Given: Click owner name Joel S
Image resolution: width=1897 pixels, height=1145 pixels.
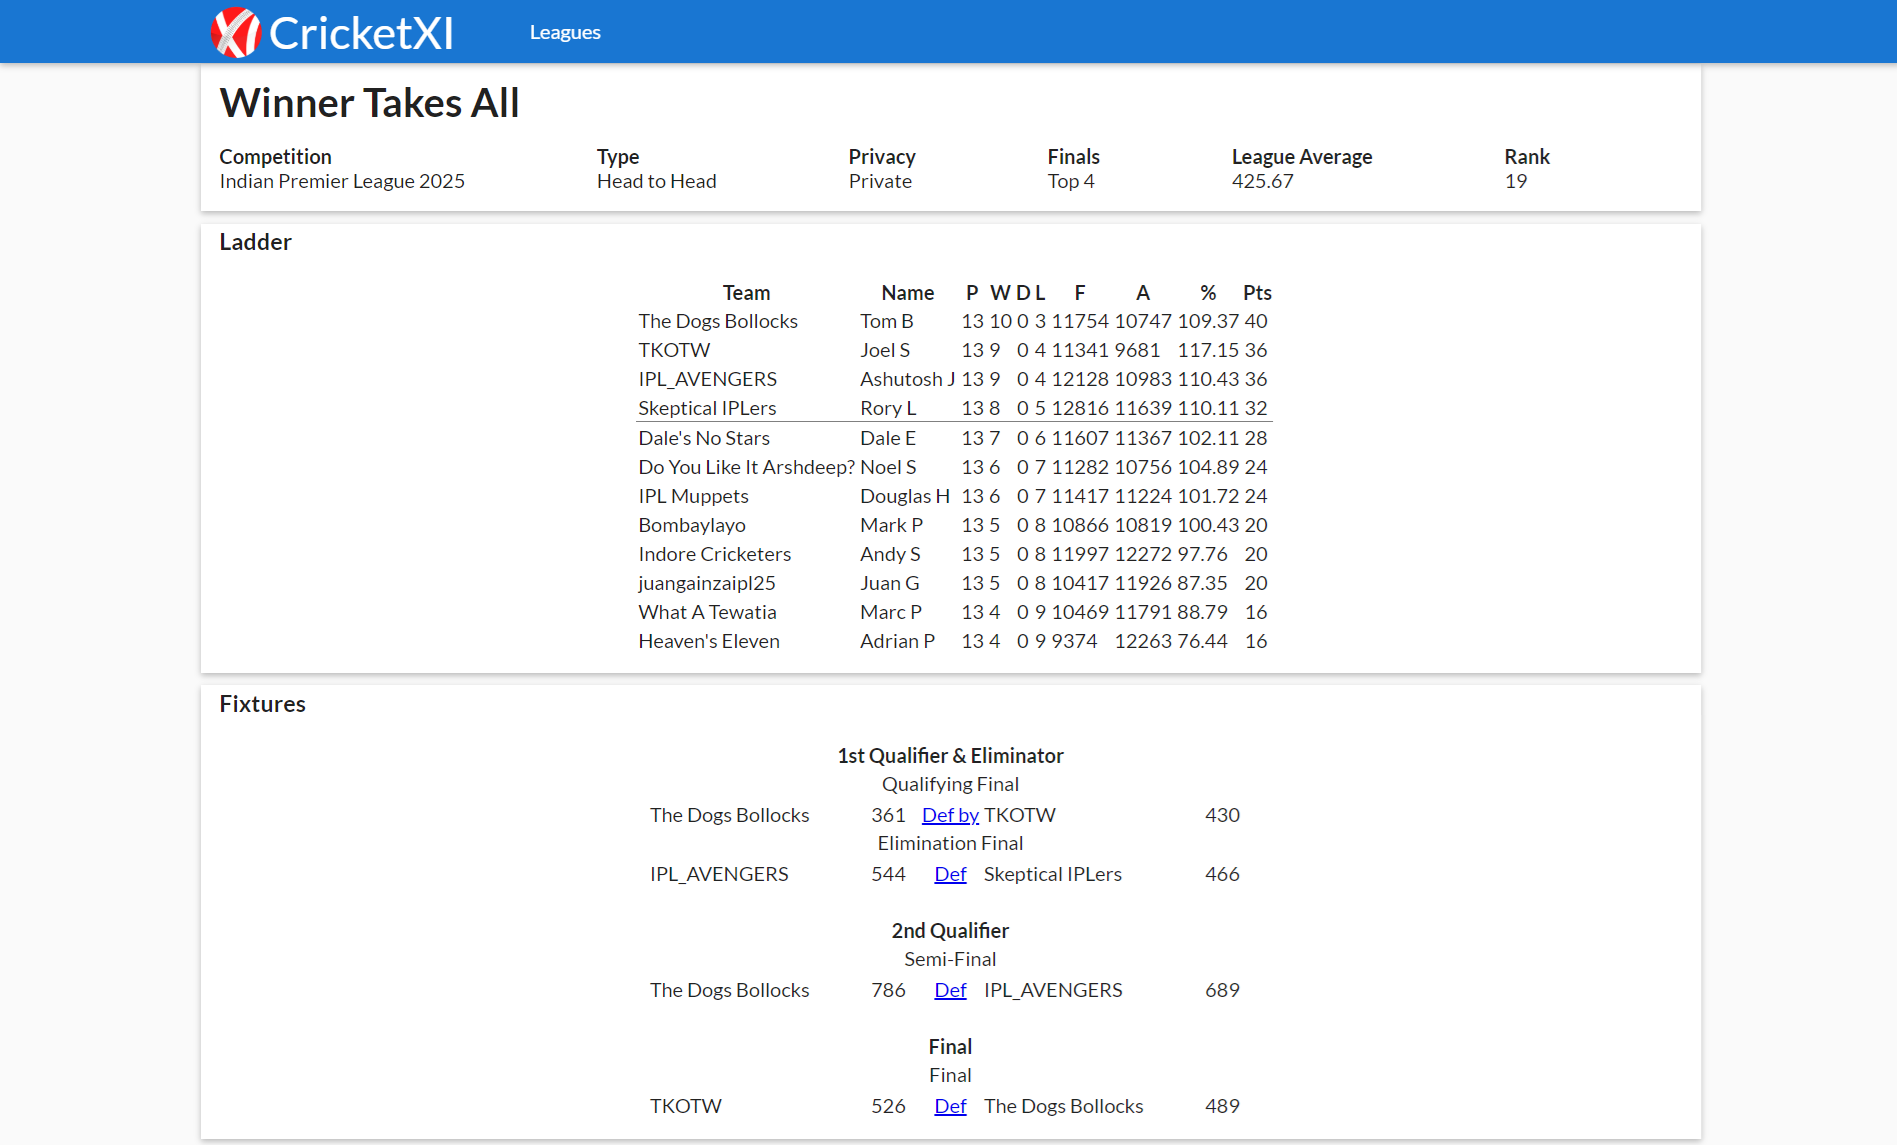Looking at the screenshot, I should (884, 350).
